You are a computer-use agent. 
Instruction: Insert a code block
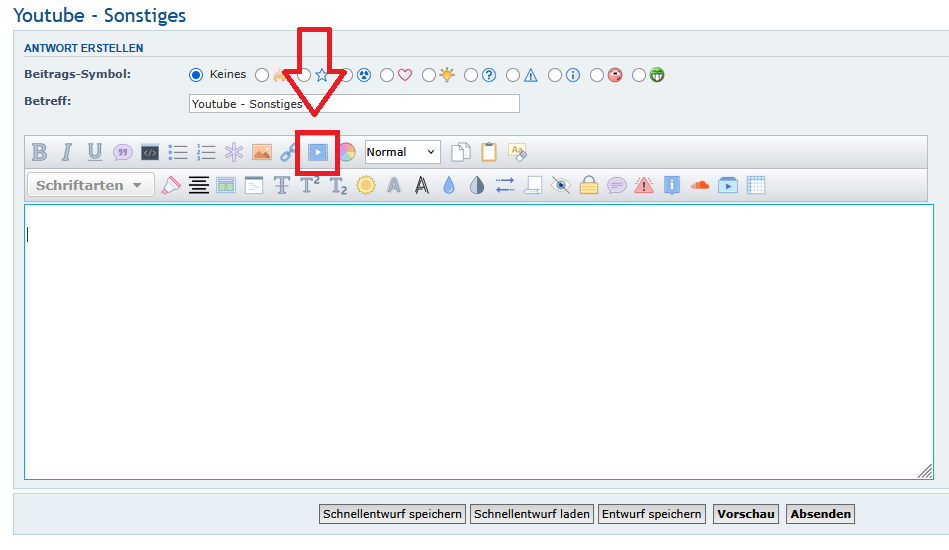(x=149, y=152)
